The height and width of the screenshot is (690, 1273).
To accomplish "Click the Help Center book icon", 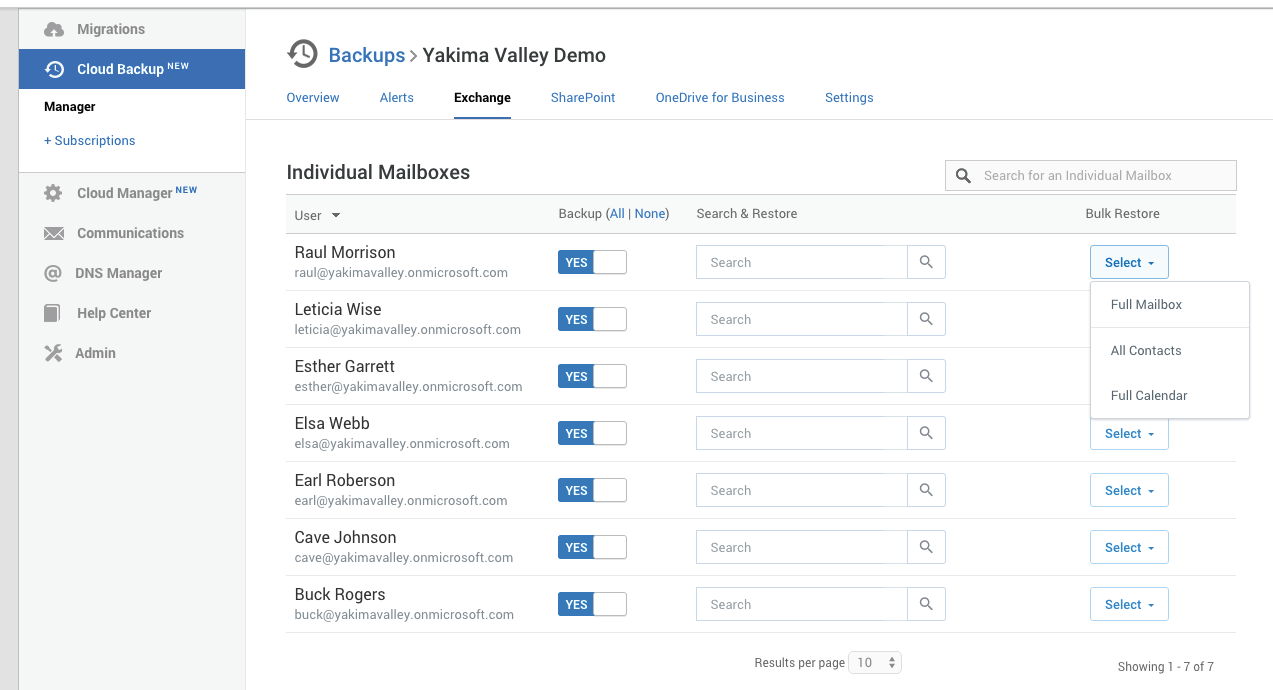I will [52, 313].
